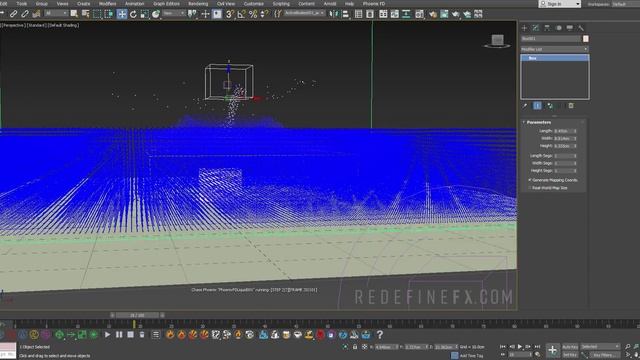Toggle the 3D Snaps button
The height and width of the screenshot is (360, 640).
coord(230,14)
